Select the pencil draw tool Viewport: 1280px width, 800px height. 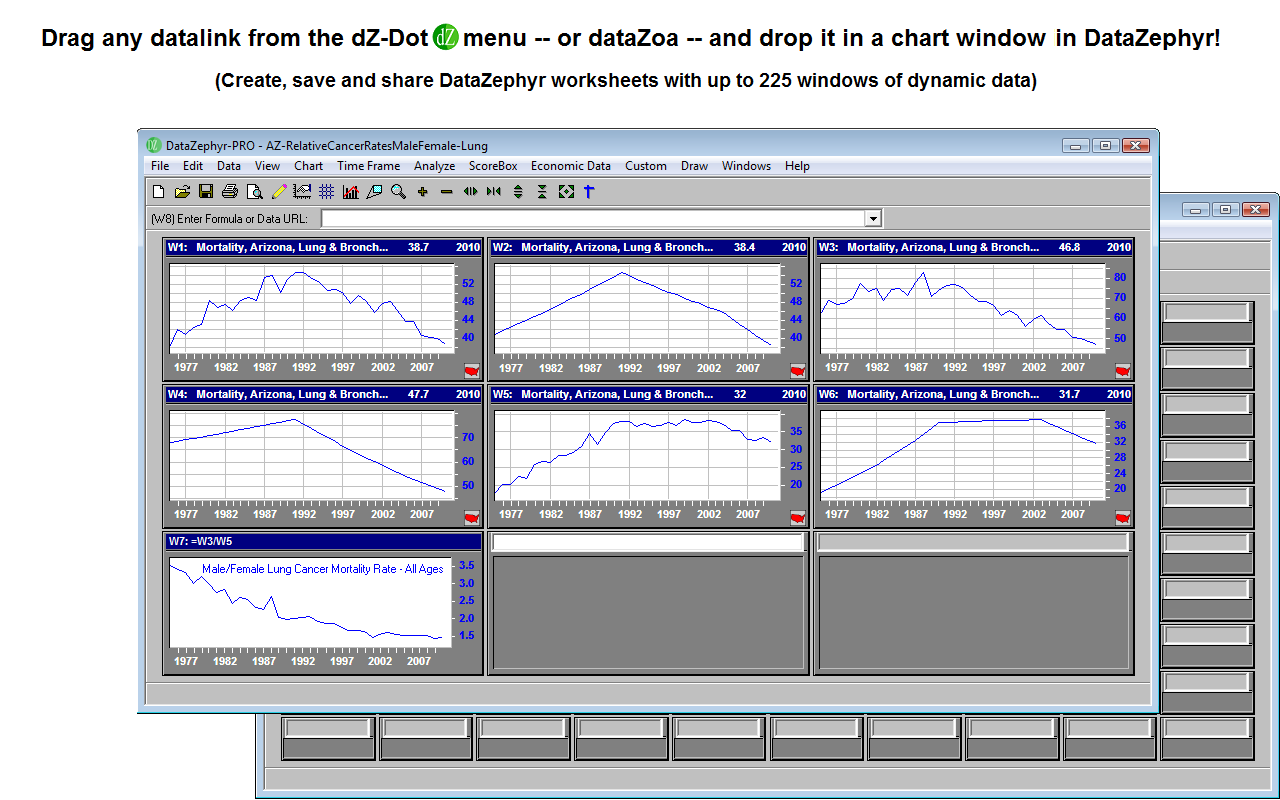click(x=279, y=192)
